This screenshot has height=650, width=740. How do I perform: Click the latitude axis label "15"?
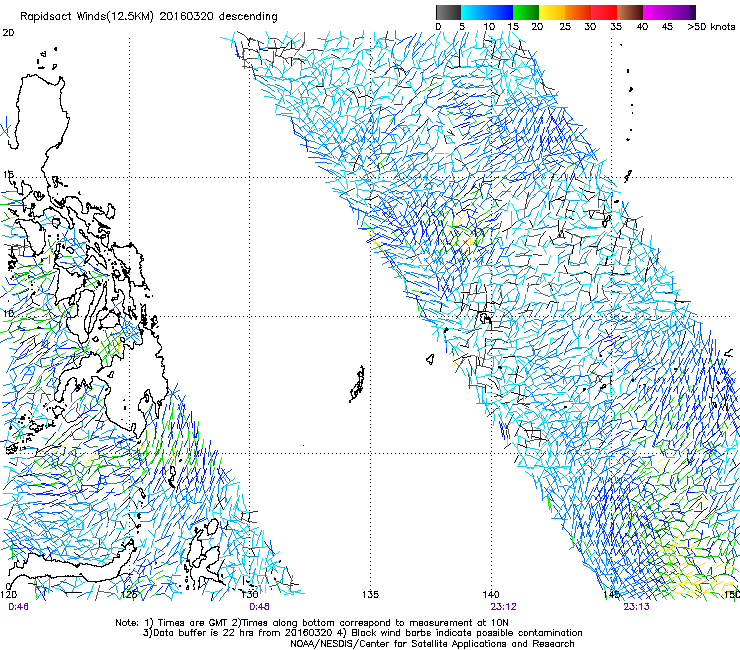8,175
